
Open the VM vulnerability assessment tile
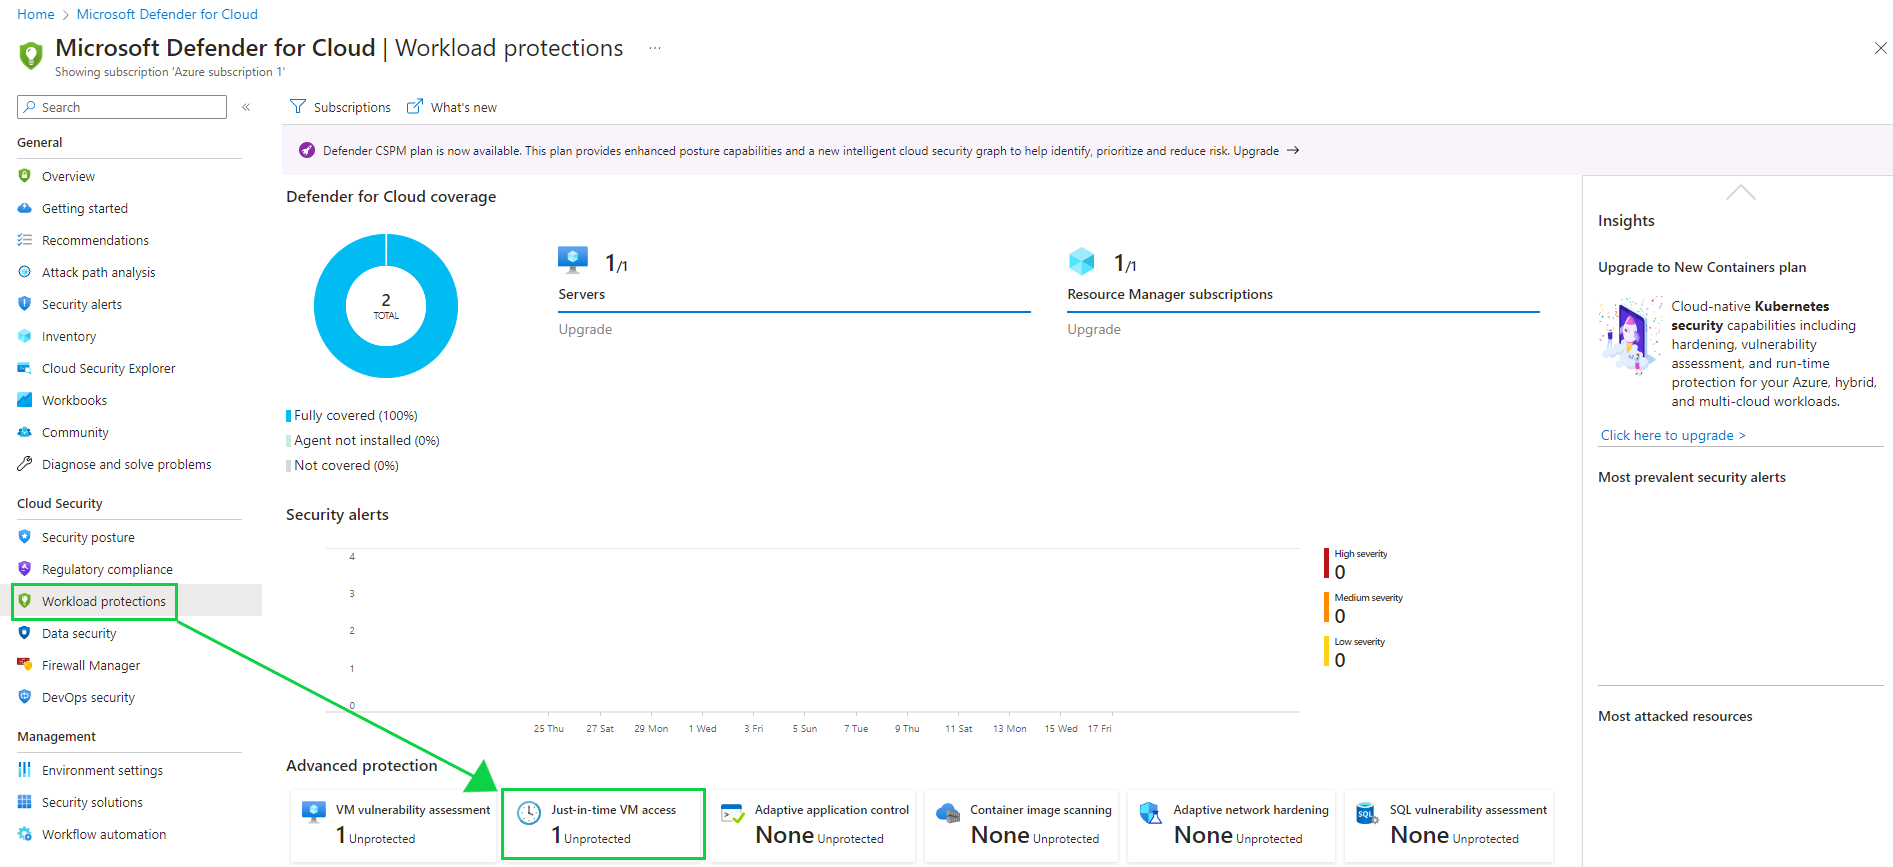394,825
